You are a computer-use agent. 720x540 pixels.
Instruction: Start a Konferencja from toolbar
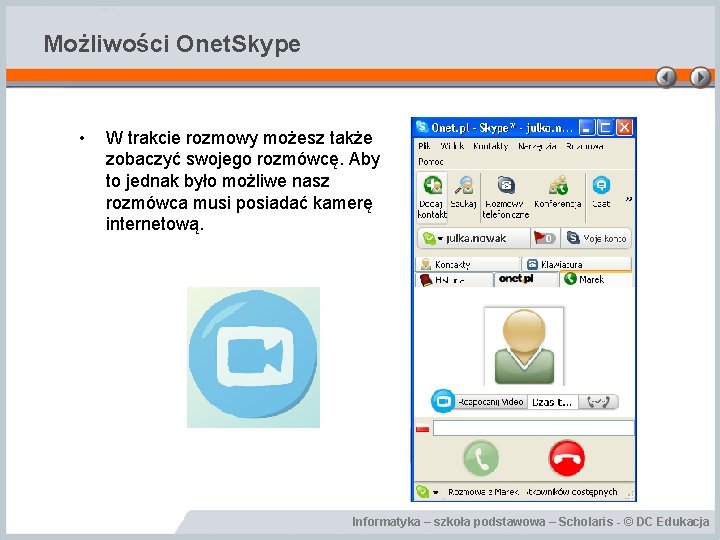click(557, 193)
